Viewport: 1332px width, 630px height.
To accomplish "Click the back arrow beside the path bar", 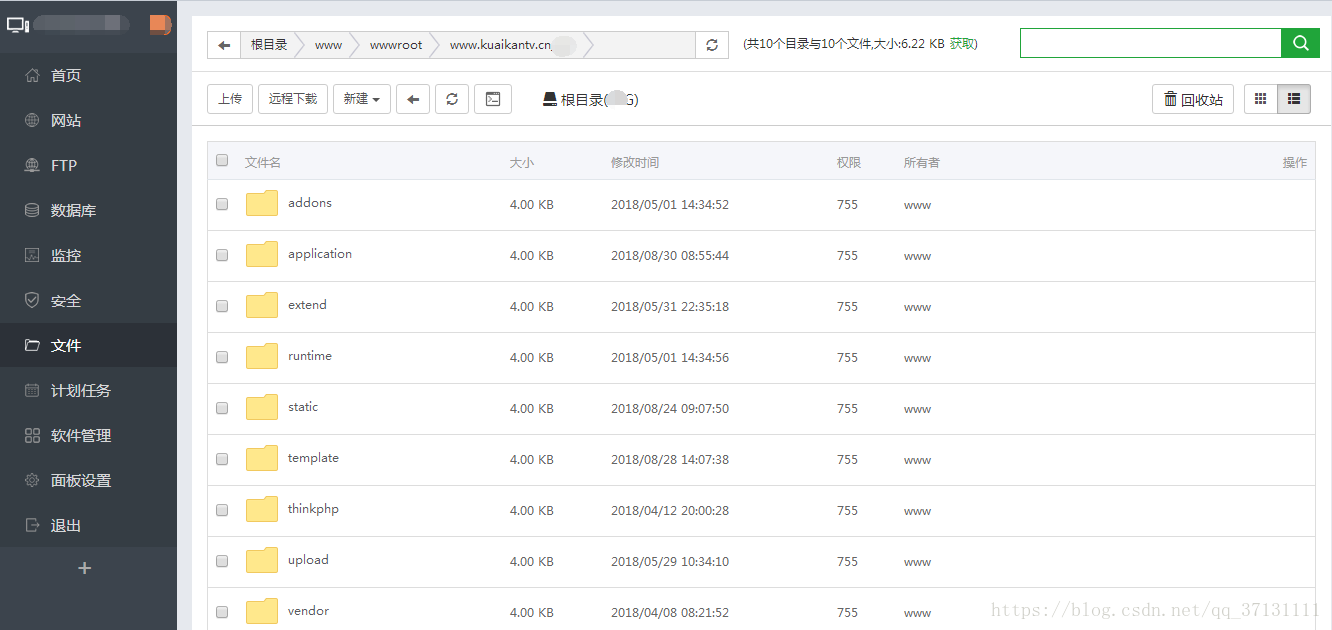I will 224,45.
